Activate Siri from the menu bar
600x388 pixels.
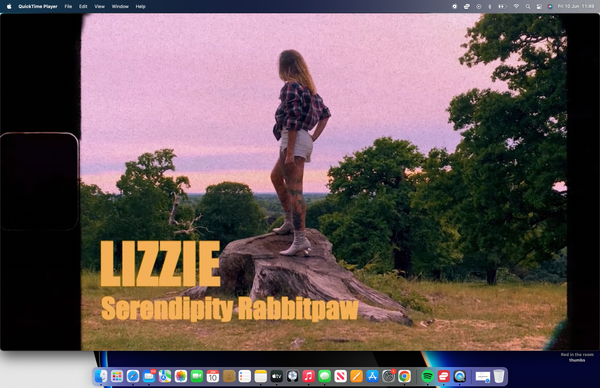click(x=550, y=7)
